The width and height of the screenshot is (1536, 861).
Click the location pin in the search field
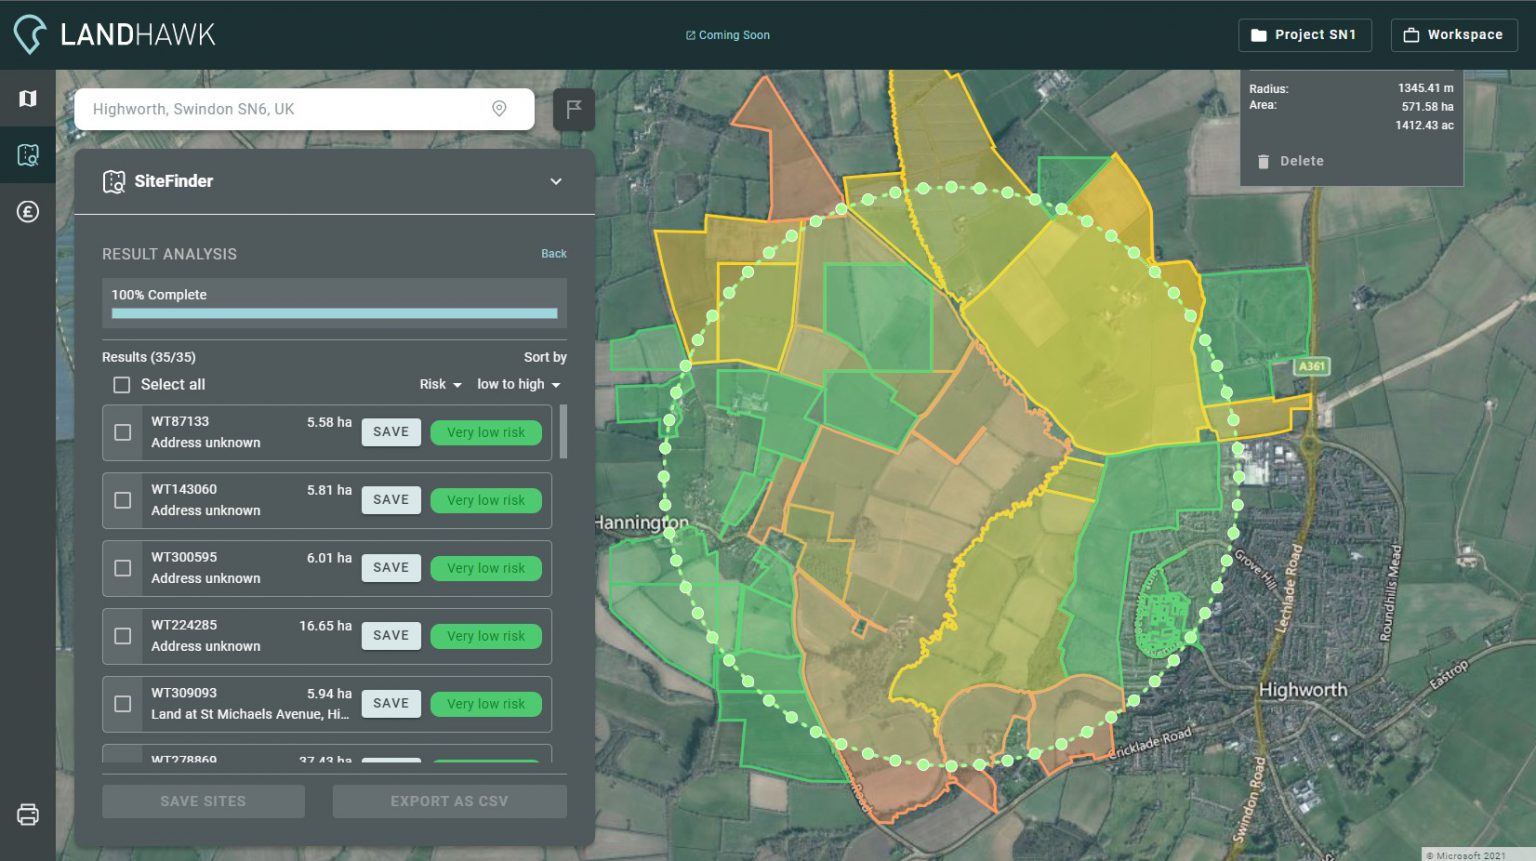point(499,109)
